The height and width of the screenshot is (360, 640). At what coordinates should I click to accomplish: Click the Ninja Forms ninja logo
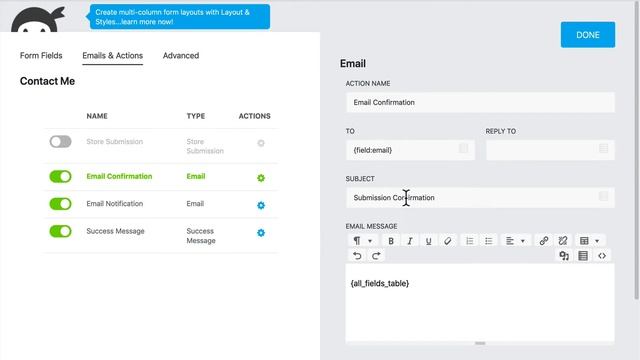tap(38, 20)
